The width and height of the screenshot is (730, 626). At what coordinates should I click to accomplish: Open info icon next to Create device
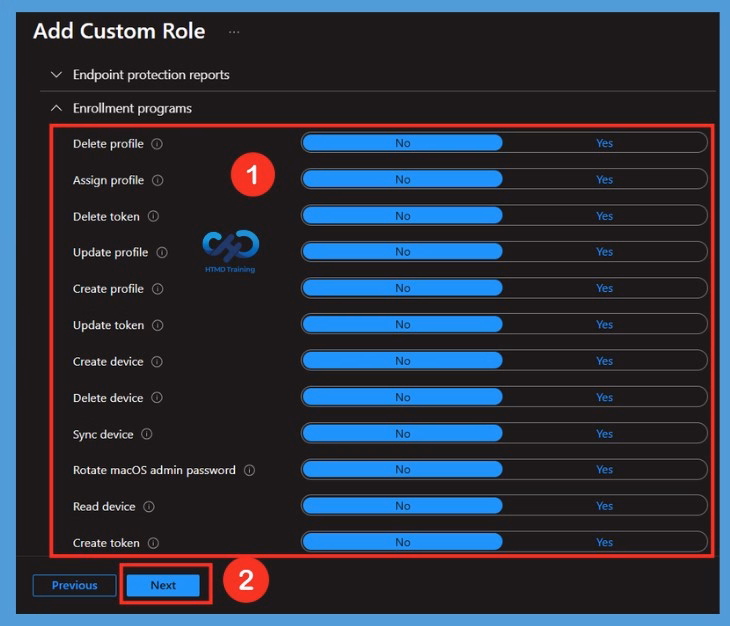(157, 362)
